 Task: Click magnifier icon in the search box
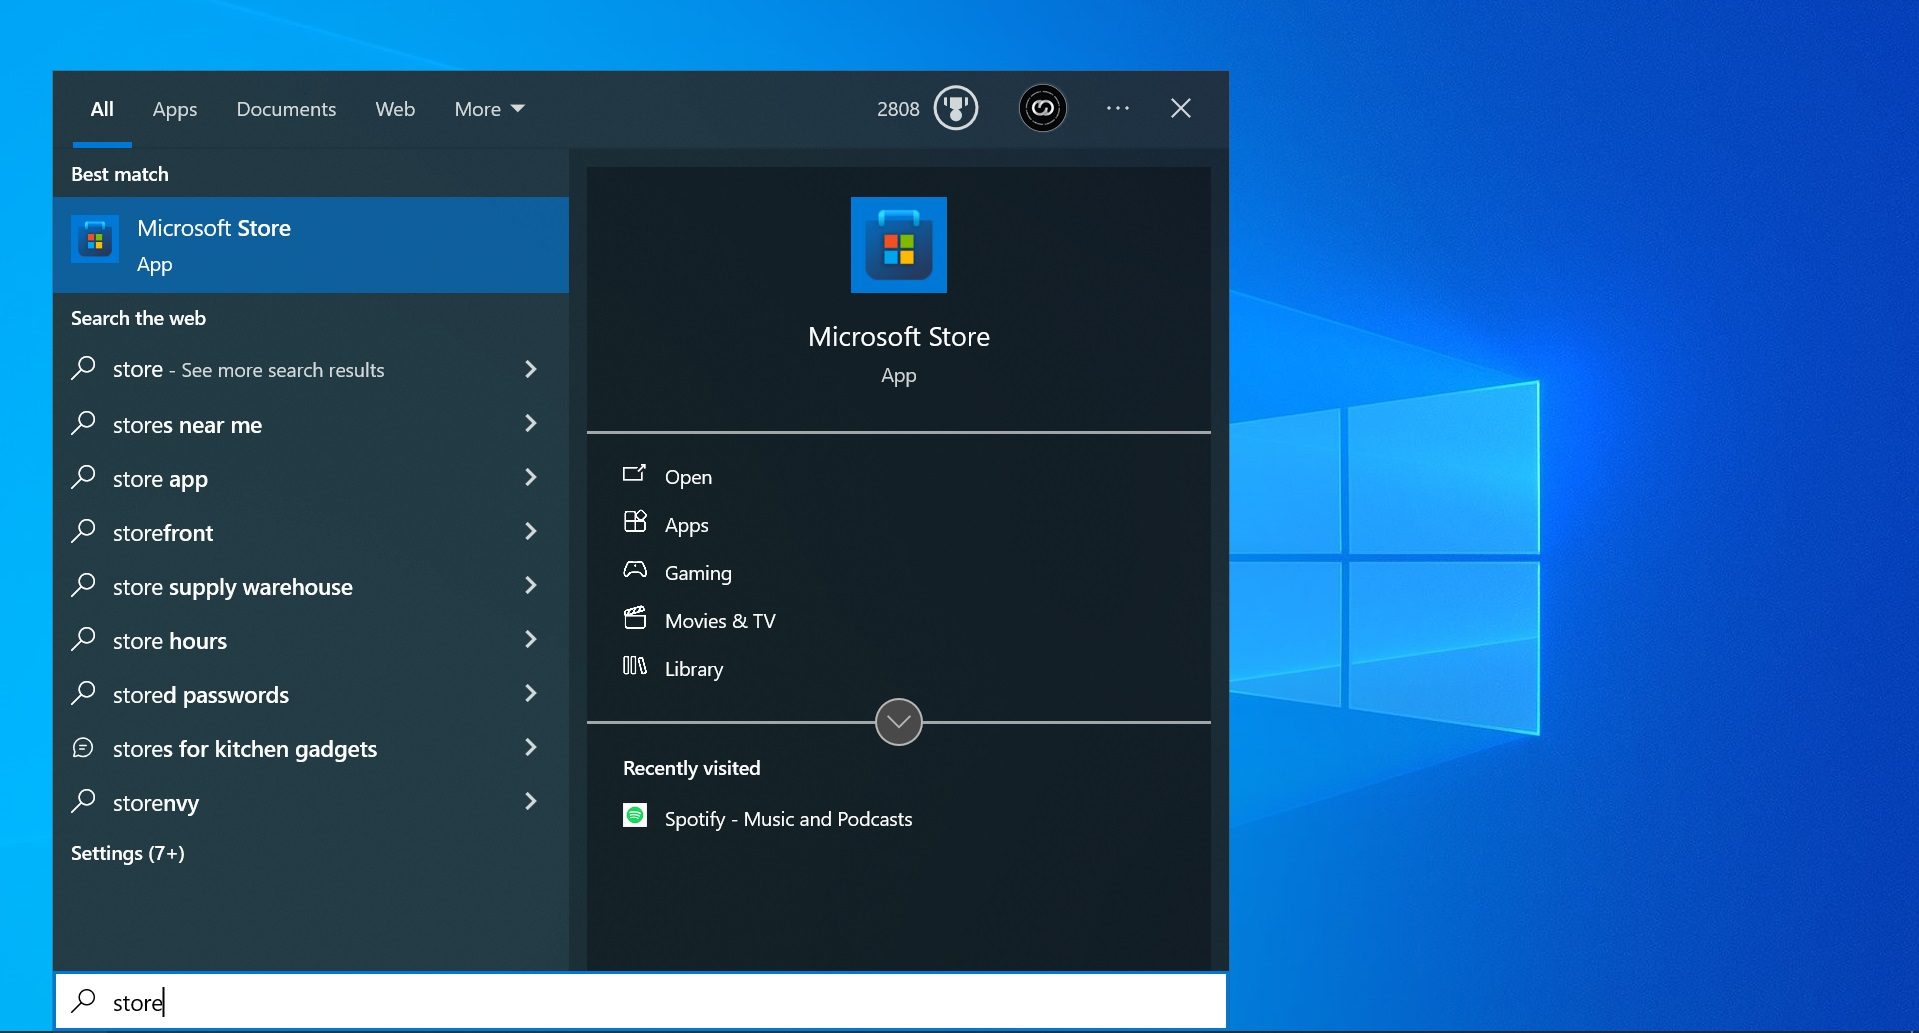(84, 1001)
